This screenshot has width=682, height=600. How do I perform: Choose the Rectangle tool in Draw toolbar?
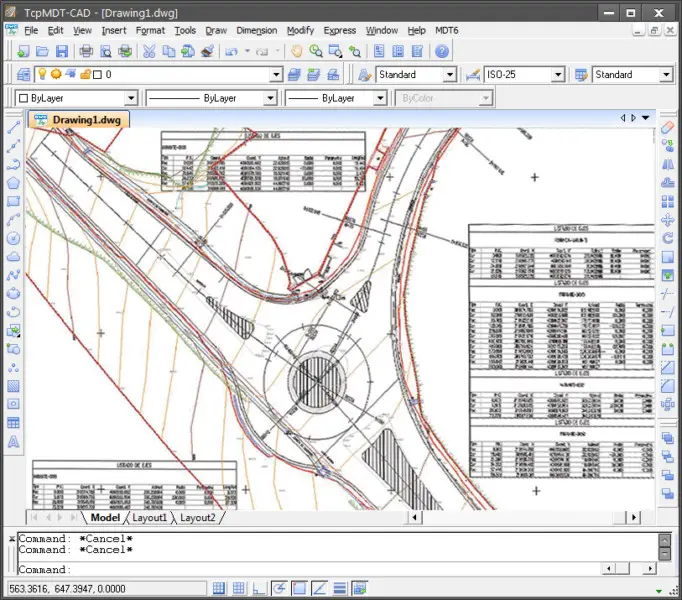[x=13, y=202]
